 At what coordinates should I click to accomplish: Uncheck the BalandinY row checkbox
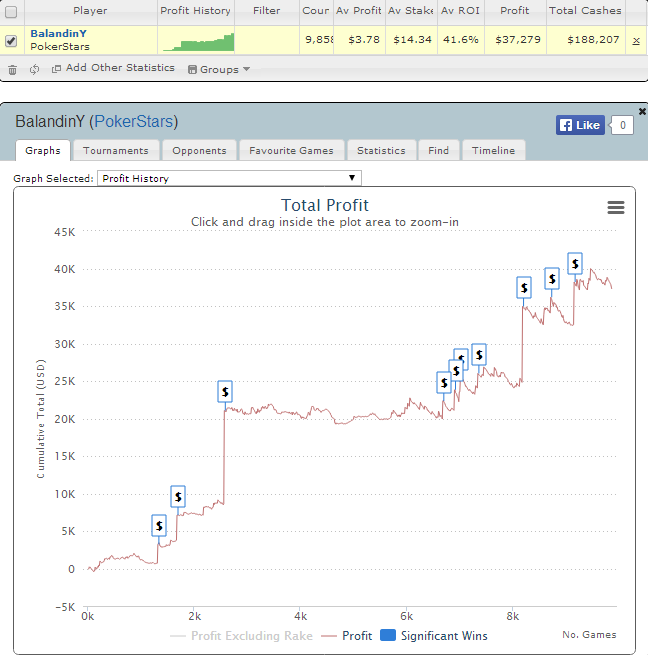tap(11, 41)
